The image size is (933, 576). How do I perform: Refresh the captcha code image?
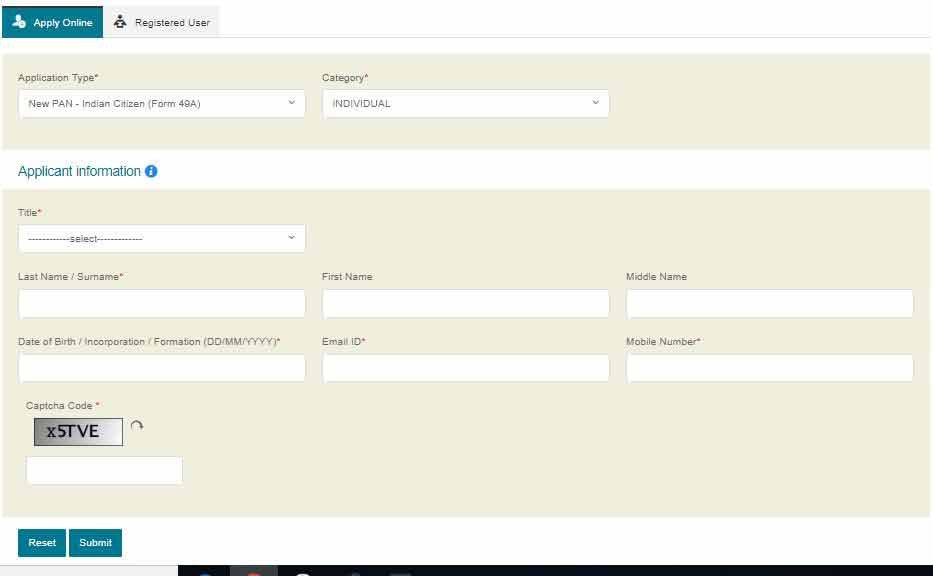(137, 426)
